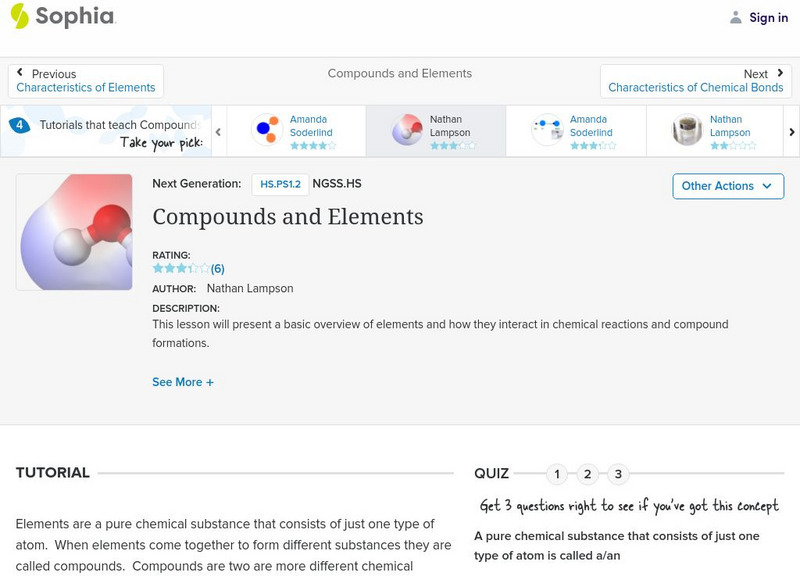
Task: Click the star rating under RATING
Action: [180, 269]
